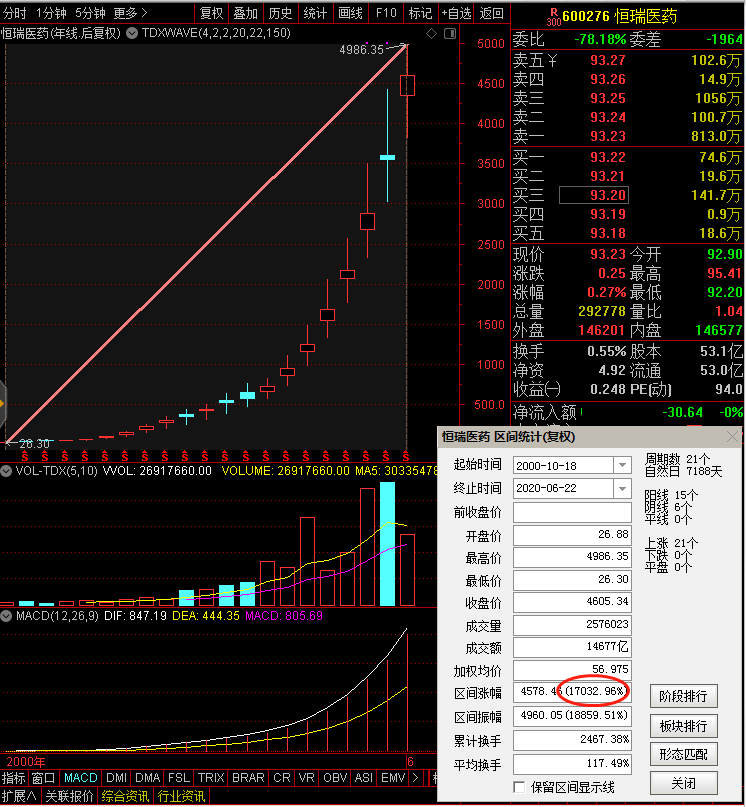746x807 pixels.
Task: Select the OBV indicator tab
Action: [x=335, y=778]
